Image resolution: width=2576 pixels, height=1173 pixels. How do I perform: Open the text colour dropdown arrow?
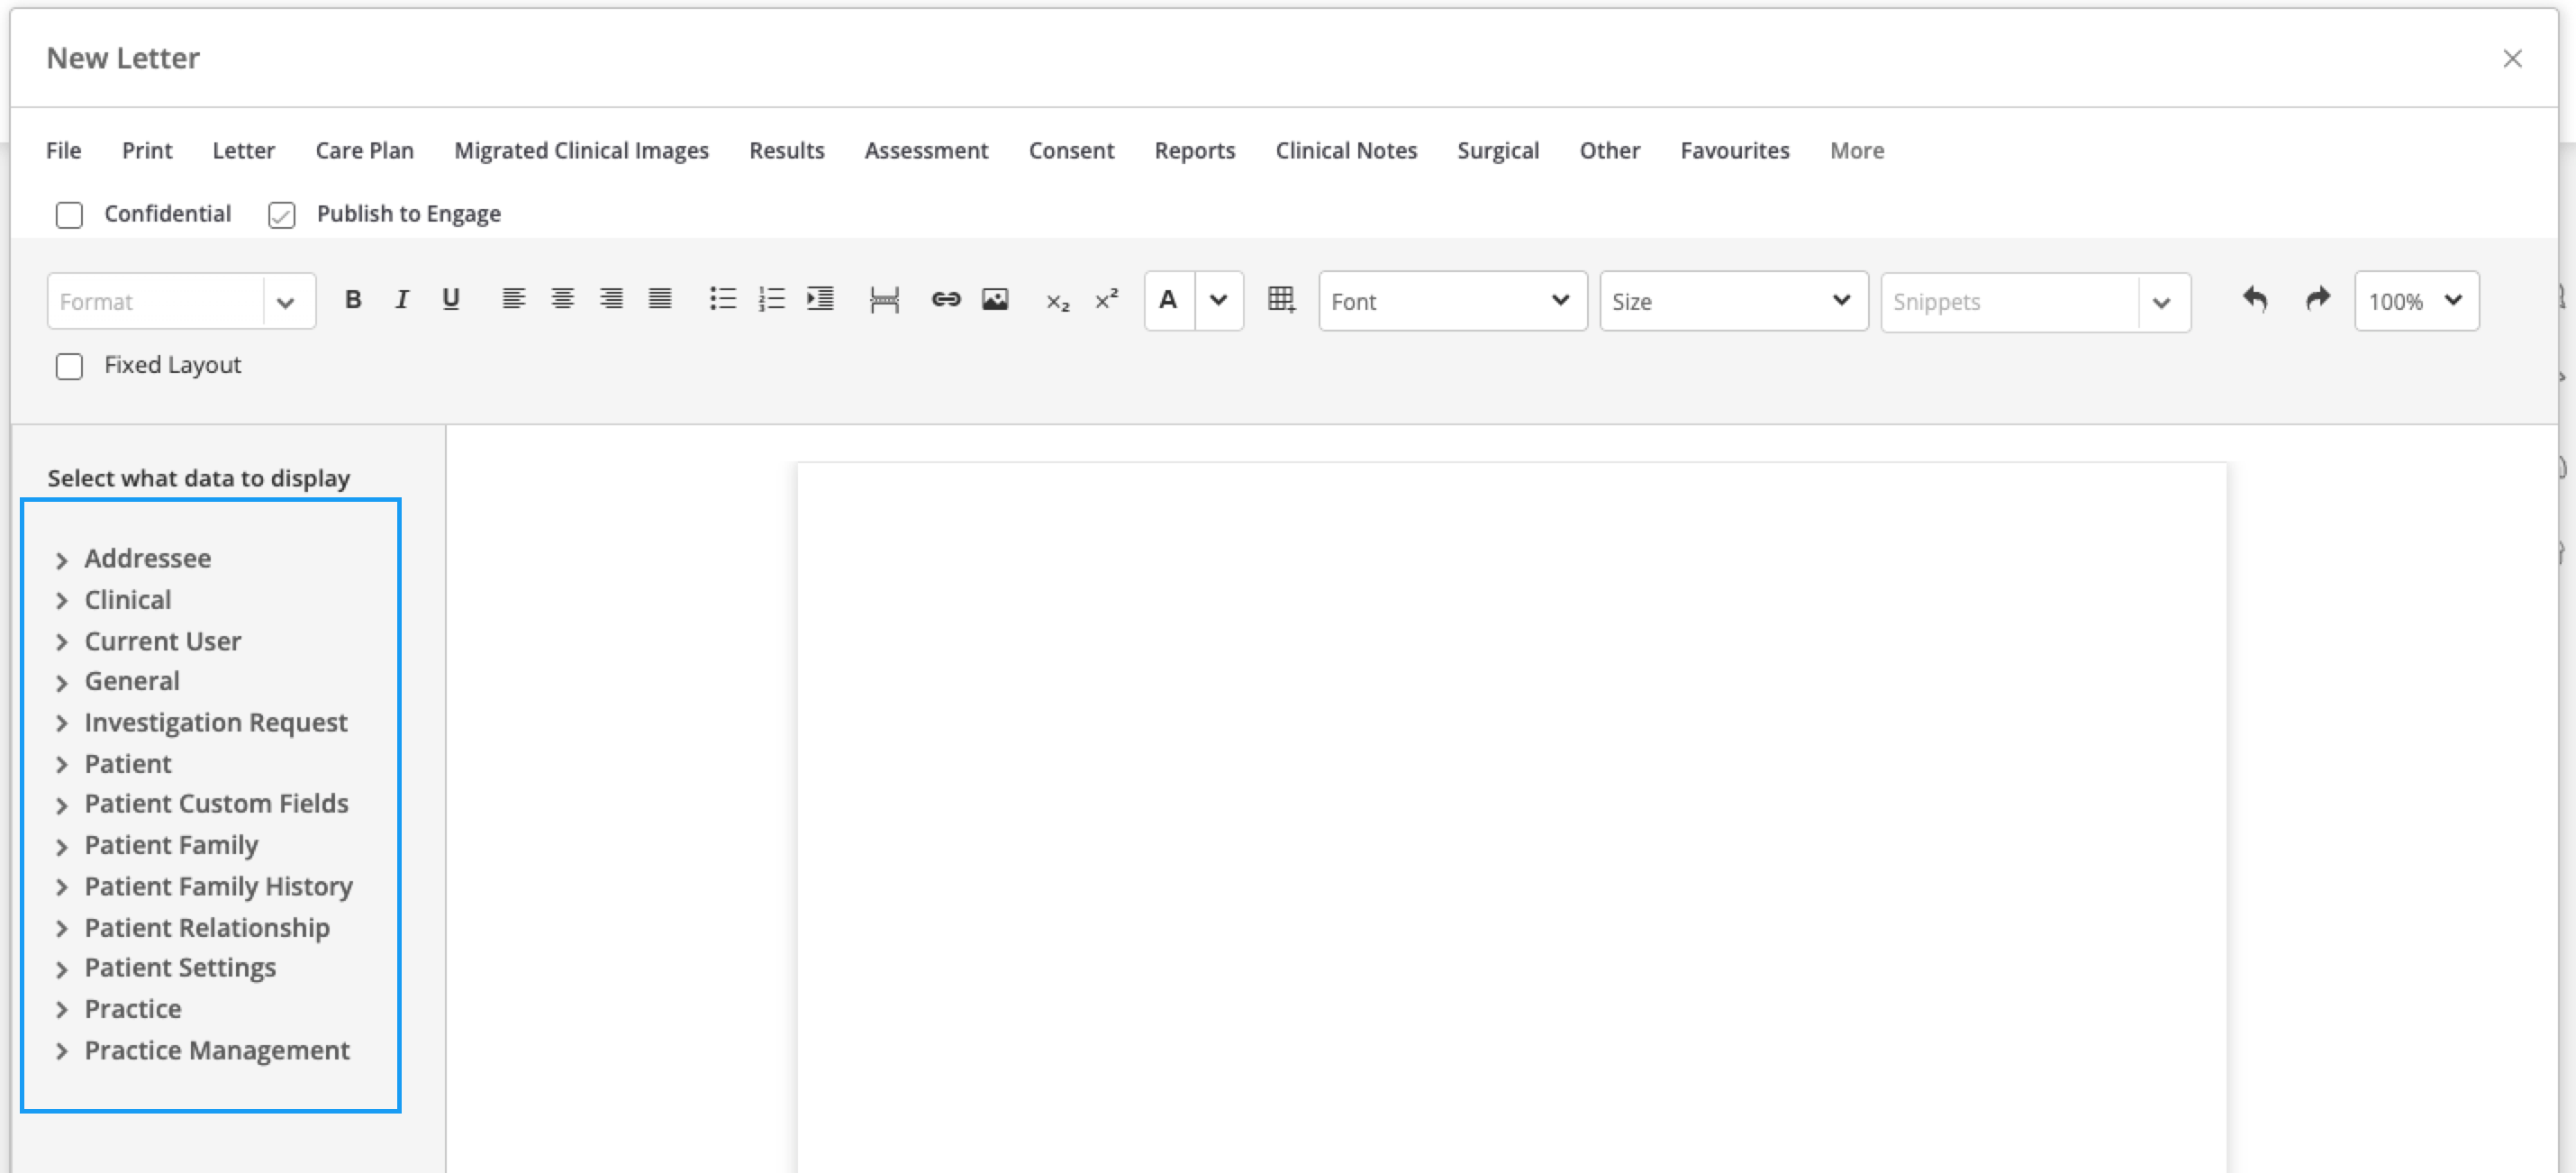point(1219,300)
